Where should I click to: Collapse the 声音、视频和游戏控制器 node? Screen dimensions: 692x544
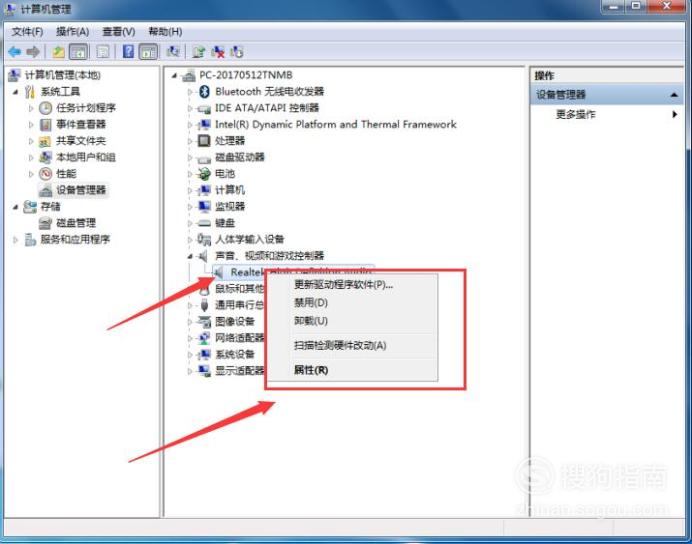coord(190,256)
